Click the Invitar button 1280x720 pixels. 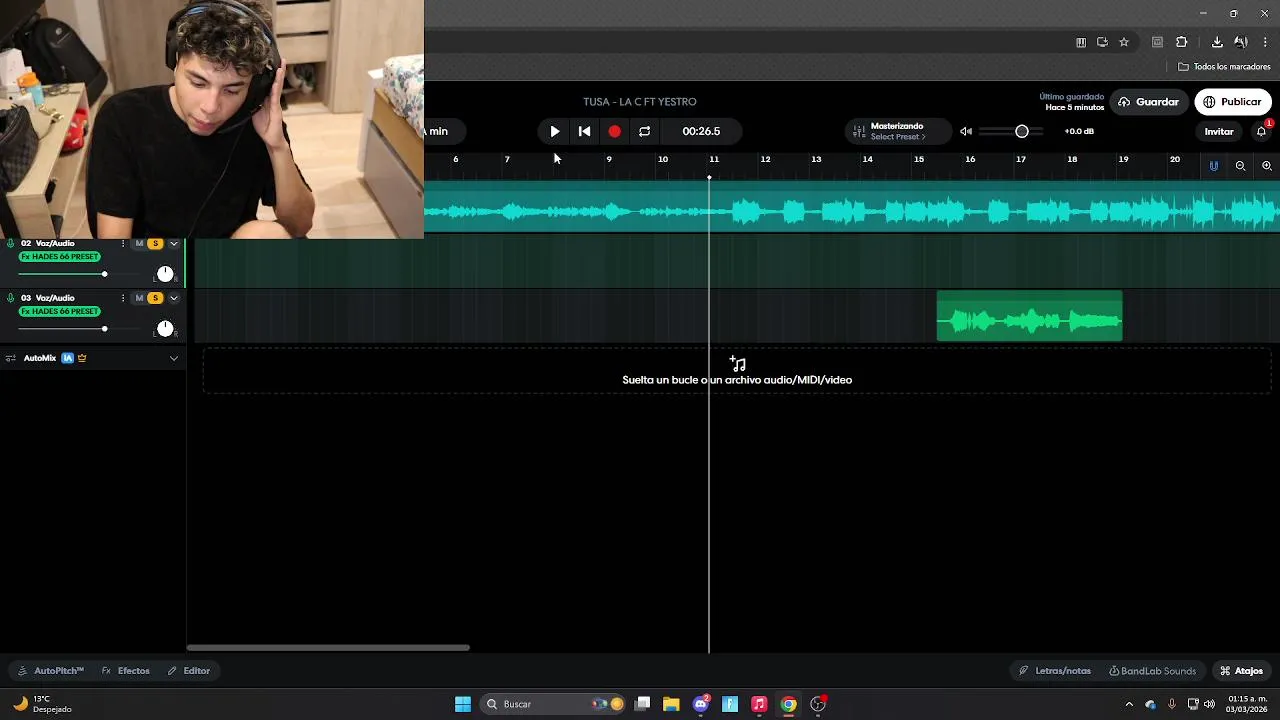[1219, 131]
